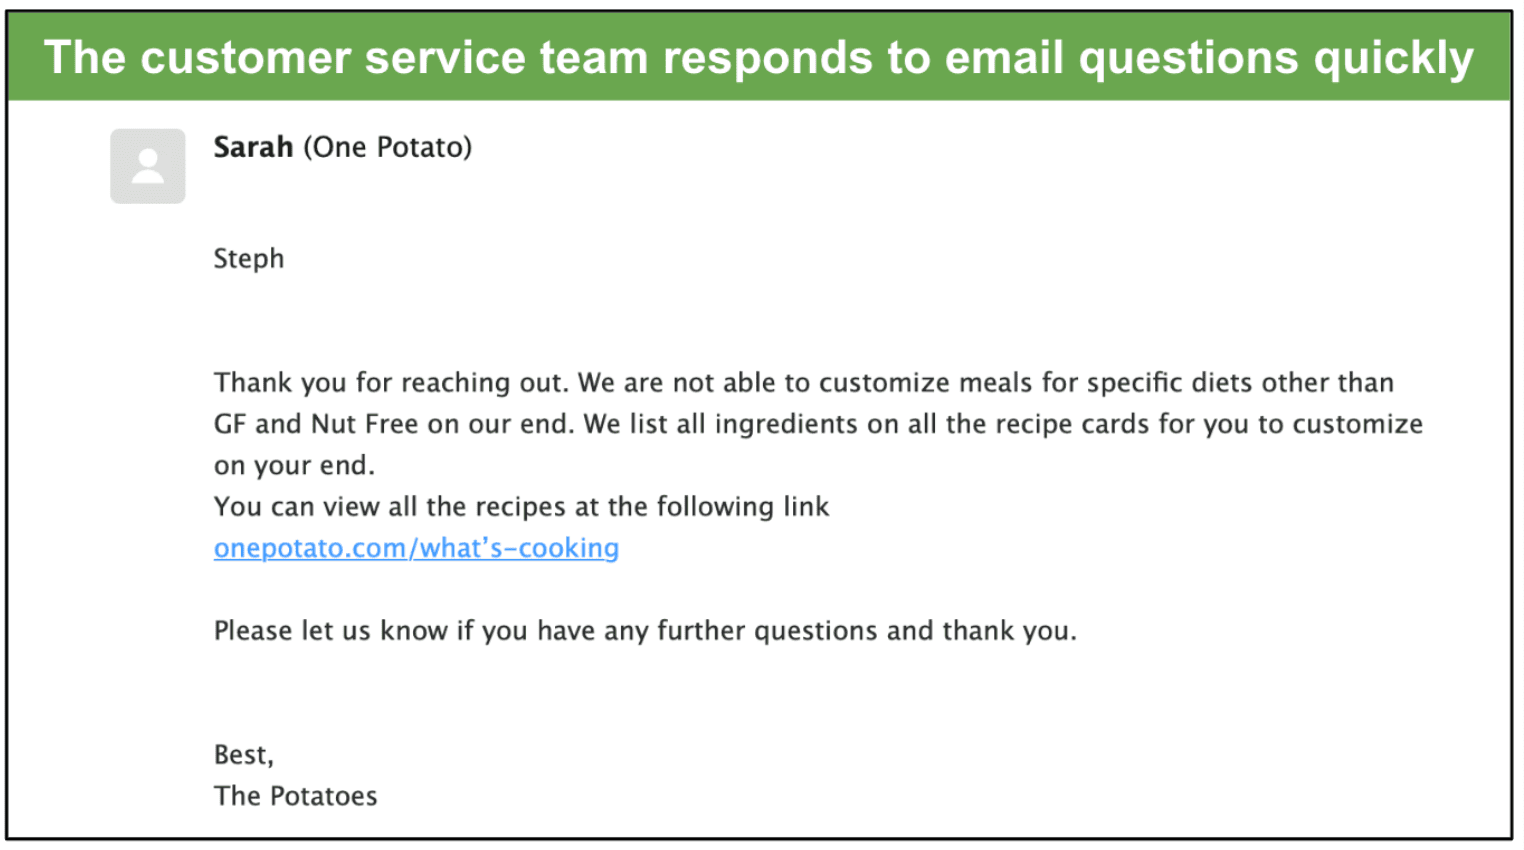Screen dimensions: 1524x850
Task: Click the Best, sign-off line
Action: tap(244, 755)
